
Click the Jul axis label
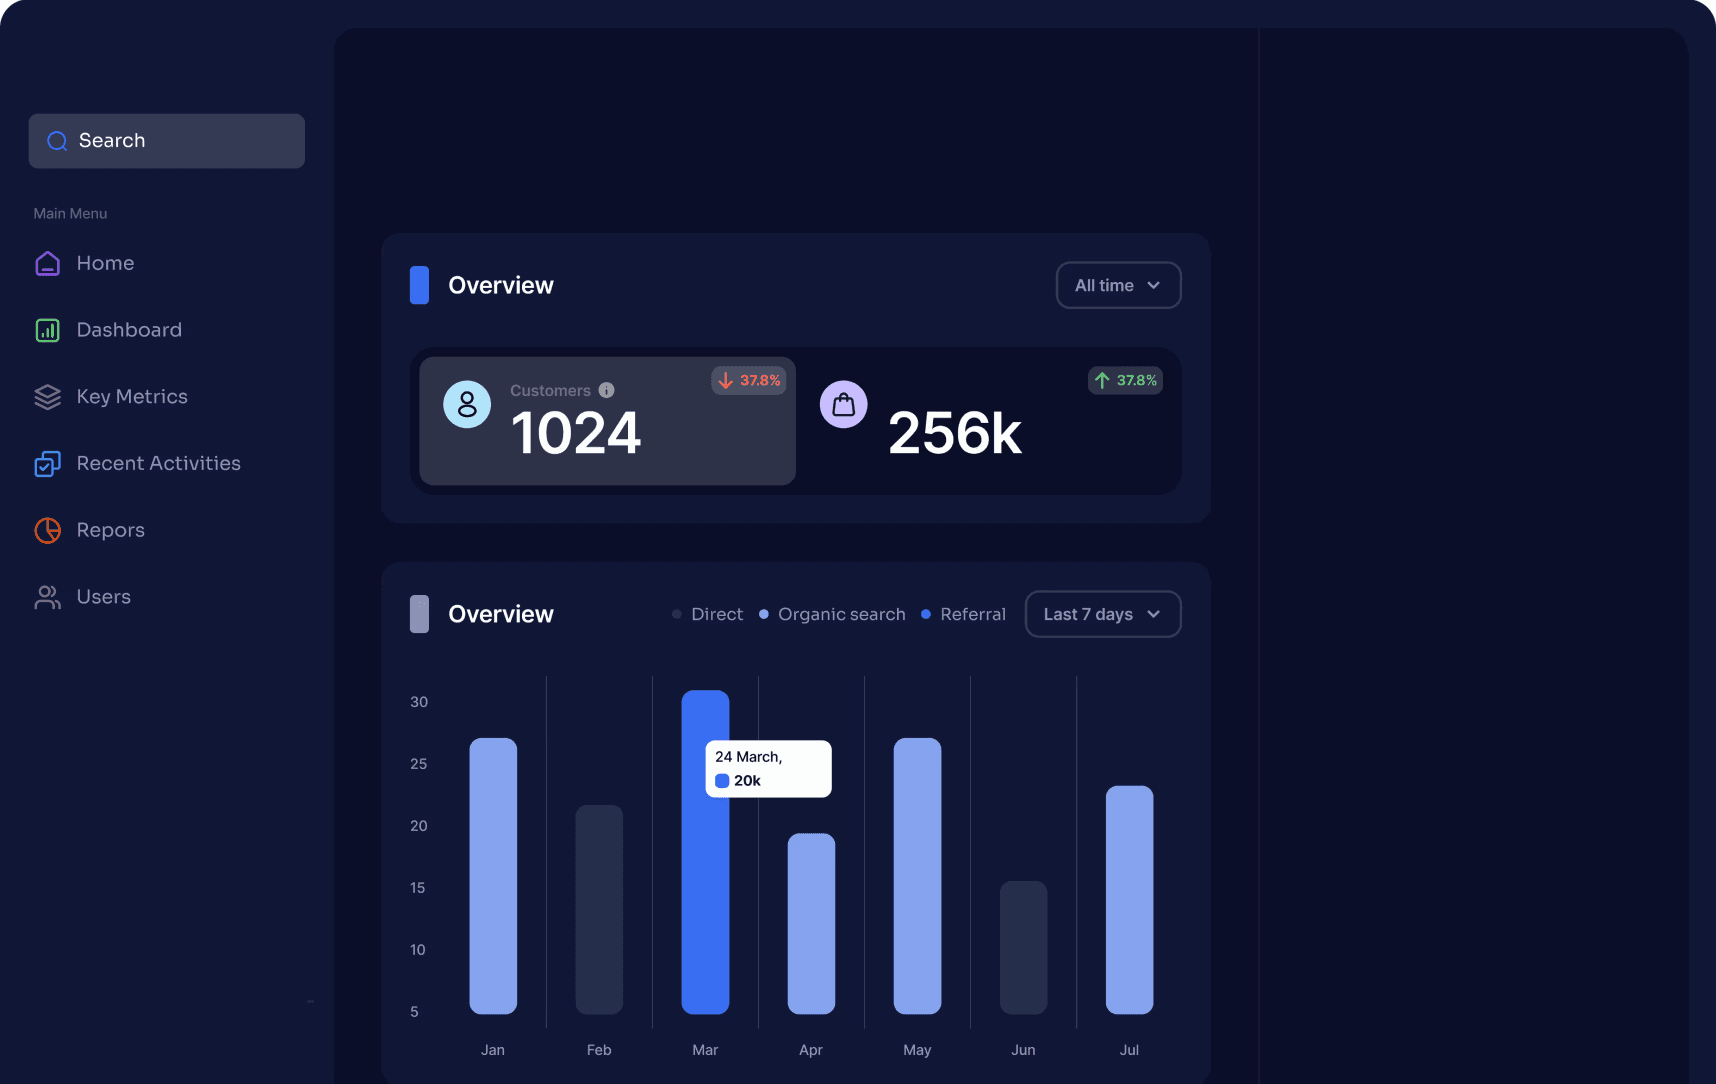[1129, 1050]
